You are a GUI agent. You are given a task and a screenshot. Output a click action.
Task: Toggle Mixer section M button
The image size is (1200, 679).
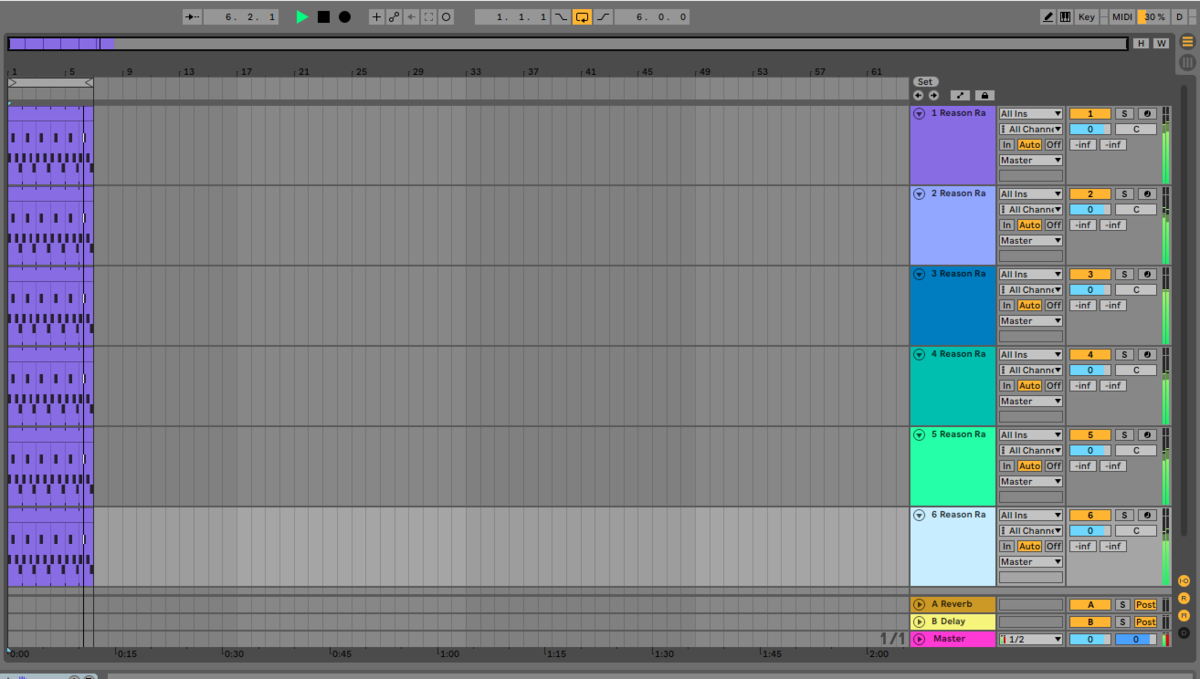pos(1184,615)
